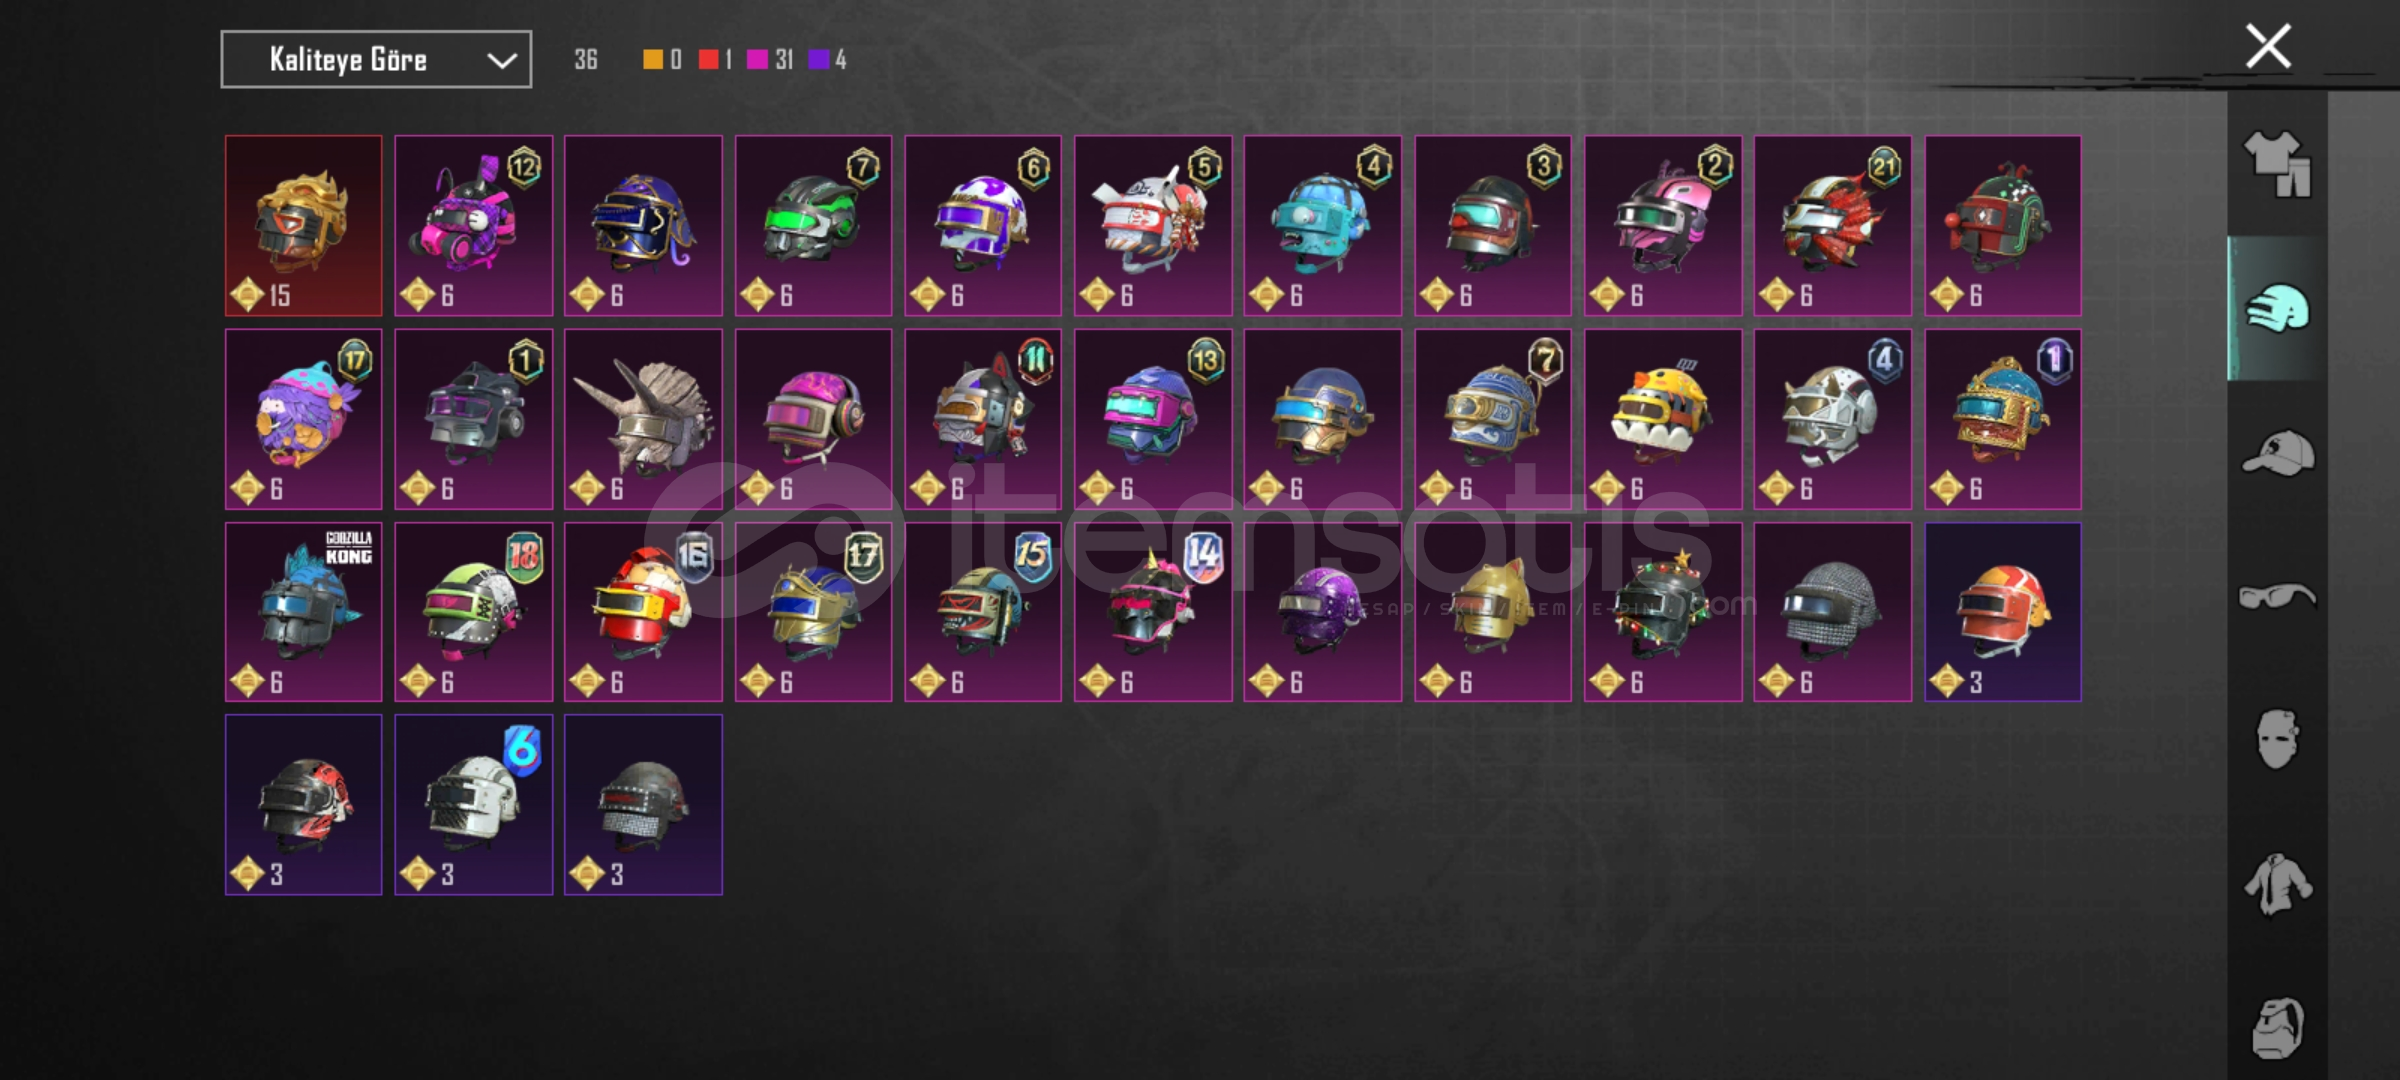Open the glasses category icon
Image resolution: width=2400 pixels, height=1080 pixels.
click(x=2277, y=597)
